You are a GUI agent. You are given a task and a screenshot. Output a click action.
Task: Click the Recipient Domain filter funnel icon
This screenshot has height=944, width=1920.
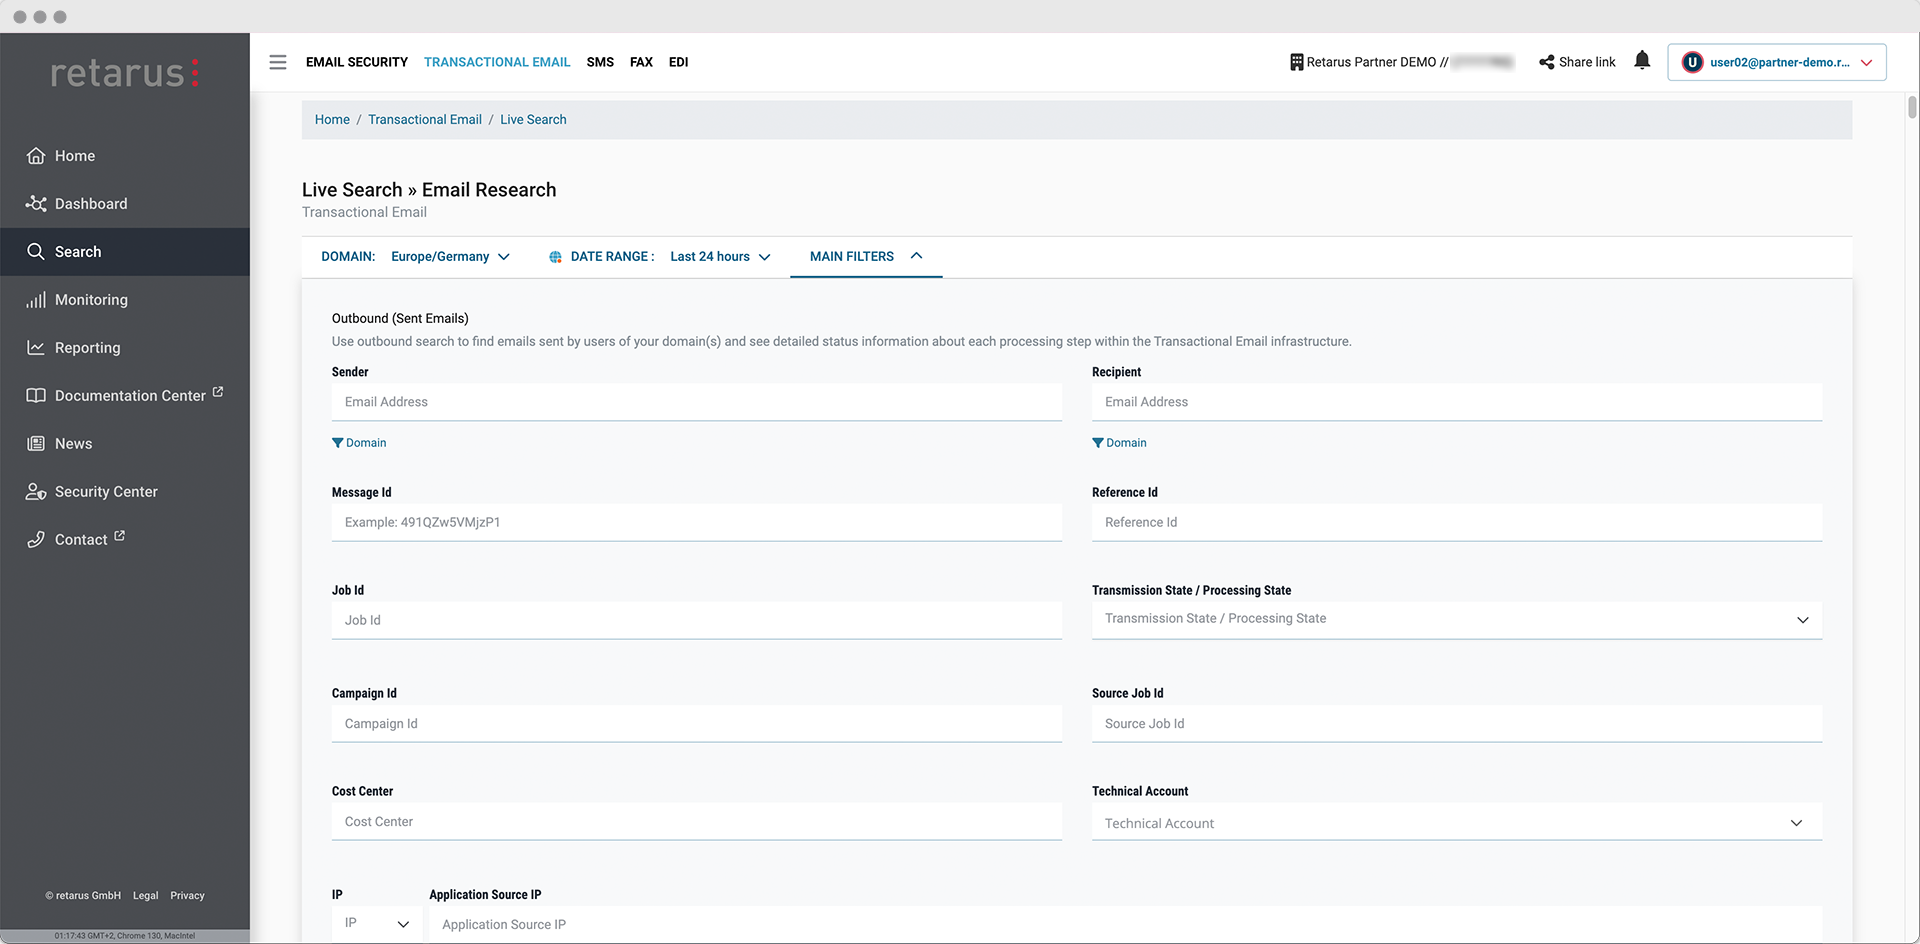coord(1098,443)
